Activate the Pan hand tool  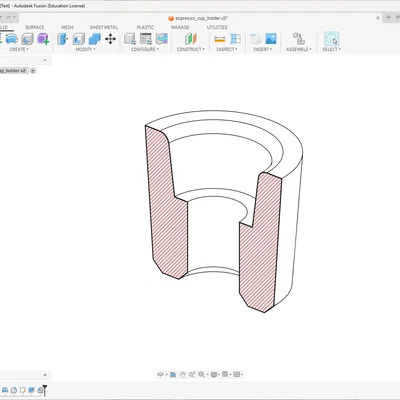(182, 374)
